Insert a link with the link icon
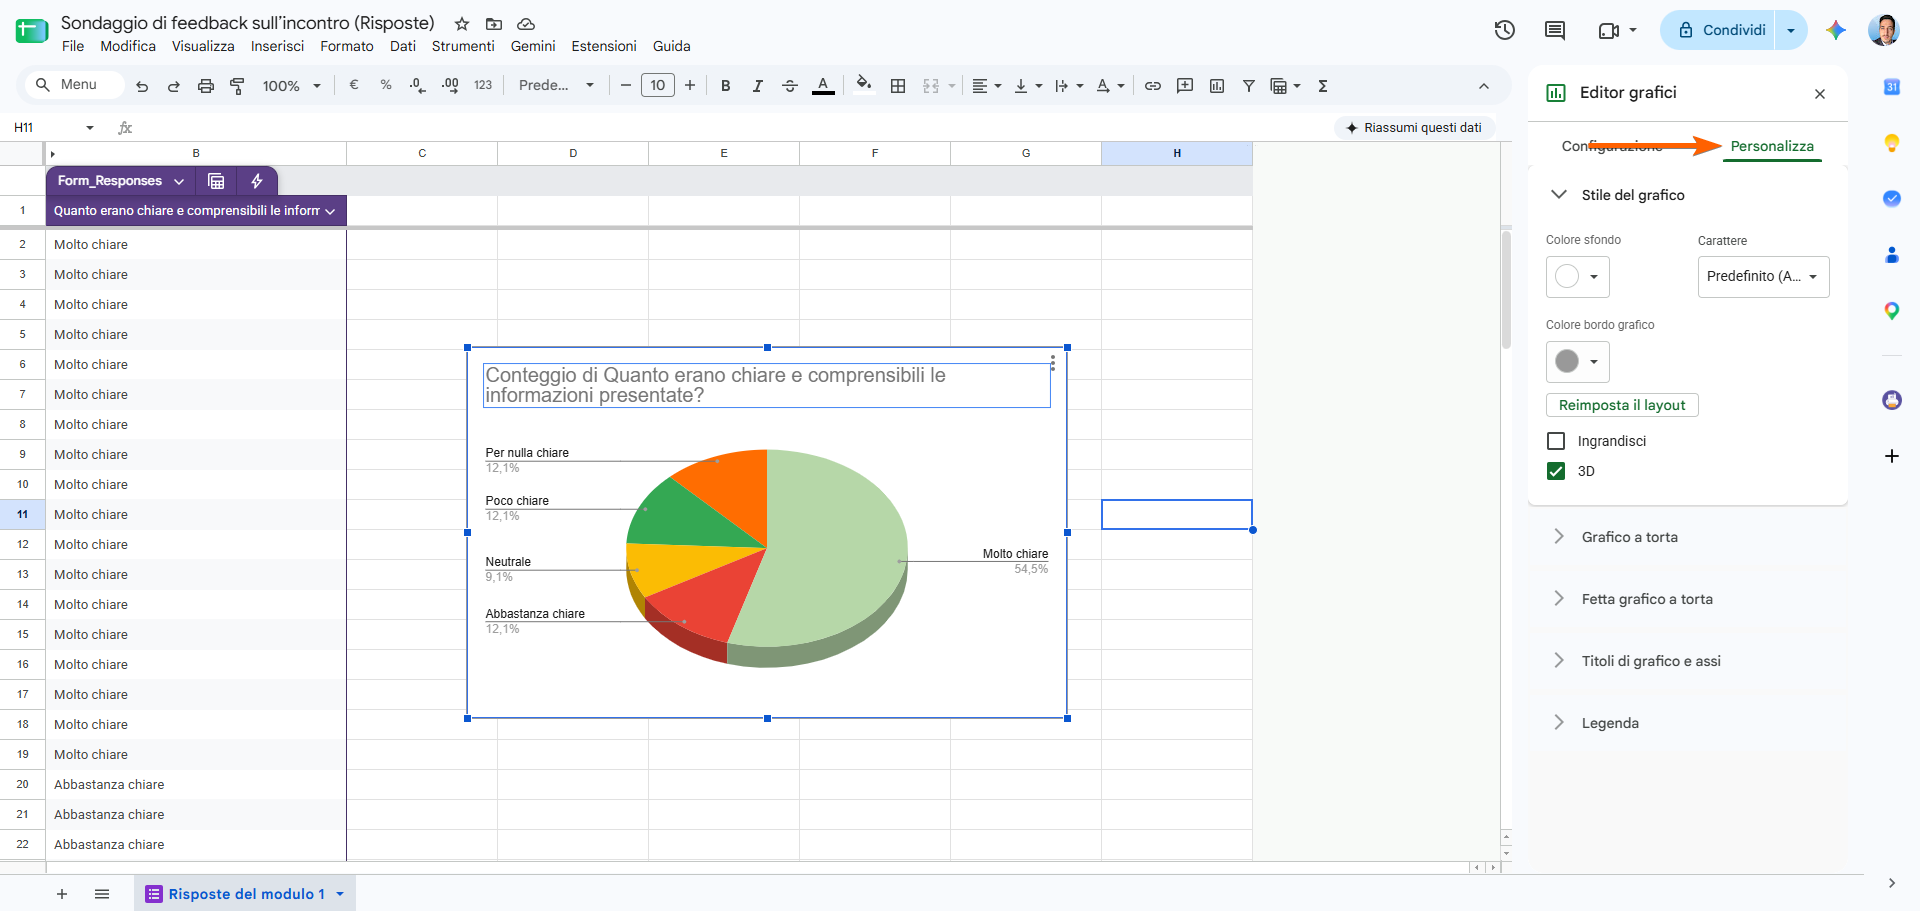The image size is (1920, 911). 1153,86
